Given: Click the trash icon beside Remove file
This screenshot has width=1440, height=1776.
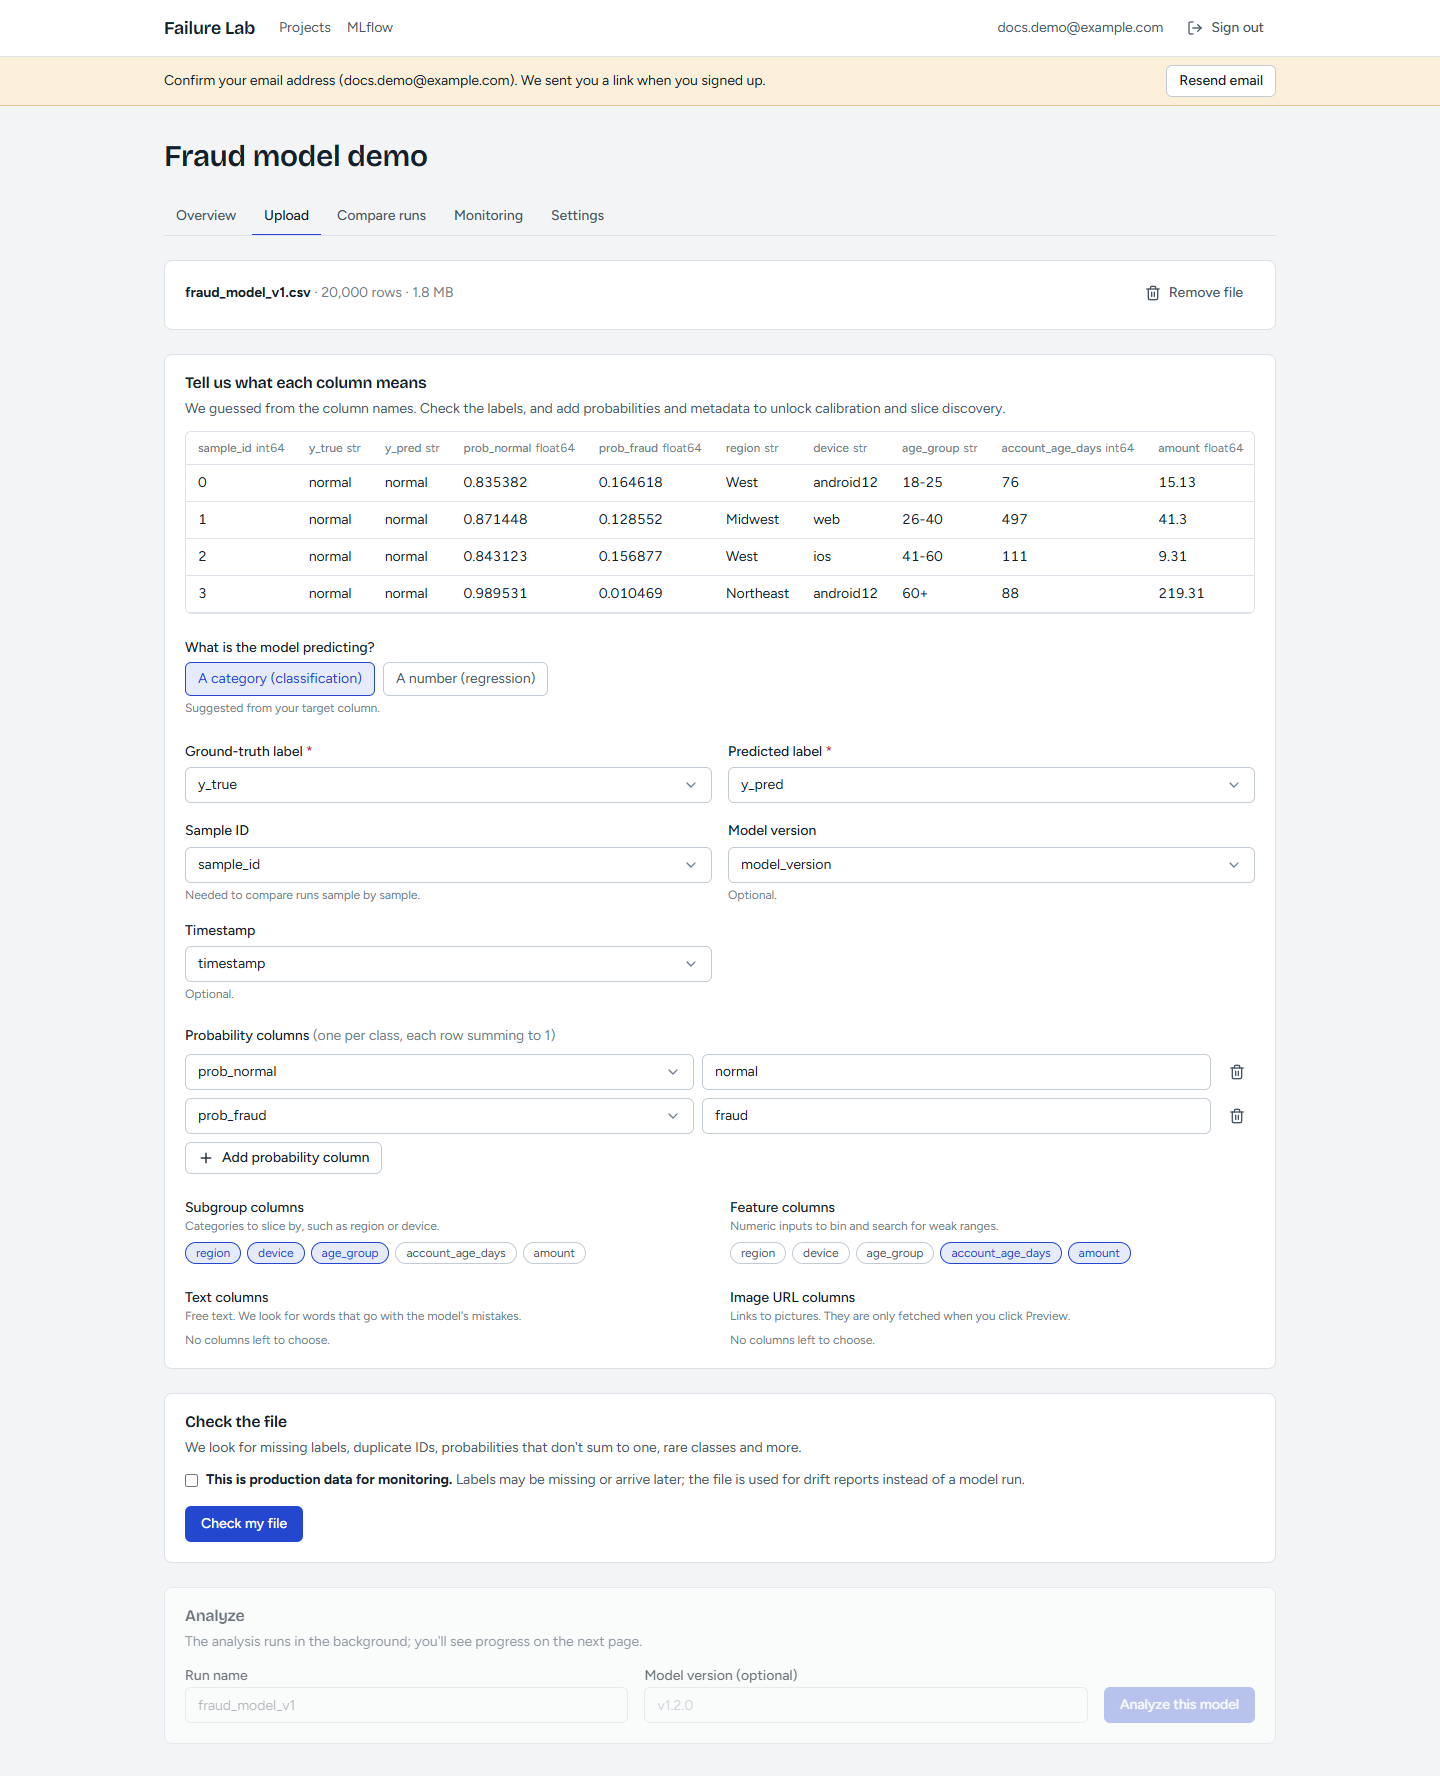Looking at the screenshot, I should pos(1153,293).
